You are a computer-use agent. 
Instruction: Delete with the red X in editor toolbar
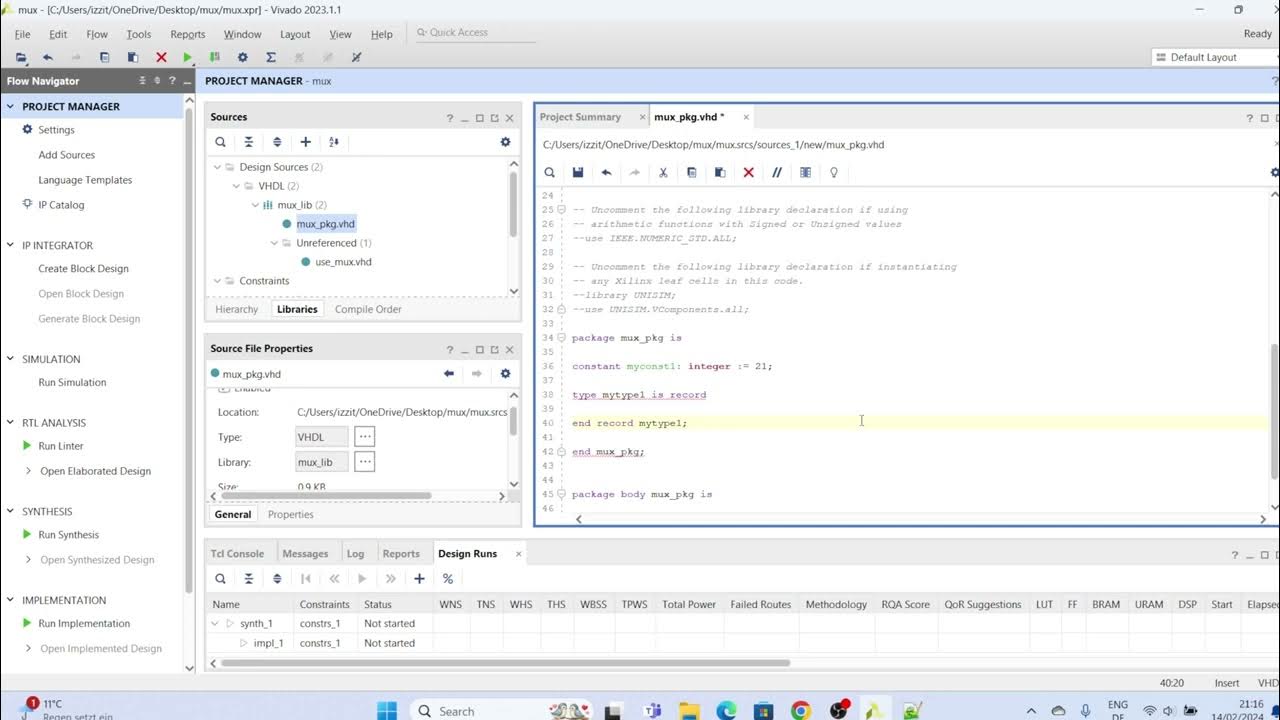[x=748, y=172]
